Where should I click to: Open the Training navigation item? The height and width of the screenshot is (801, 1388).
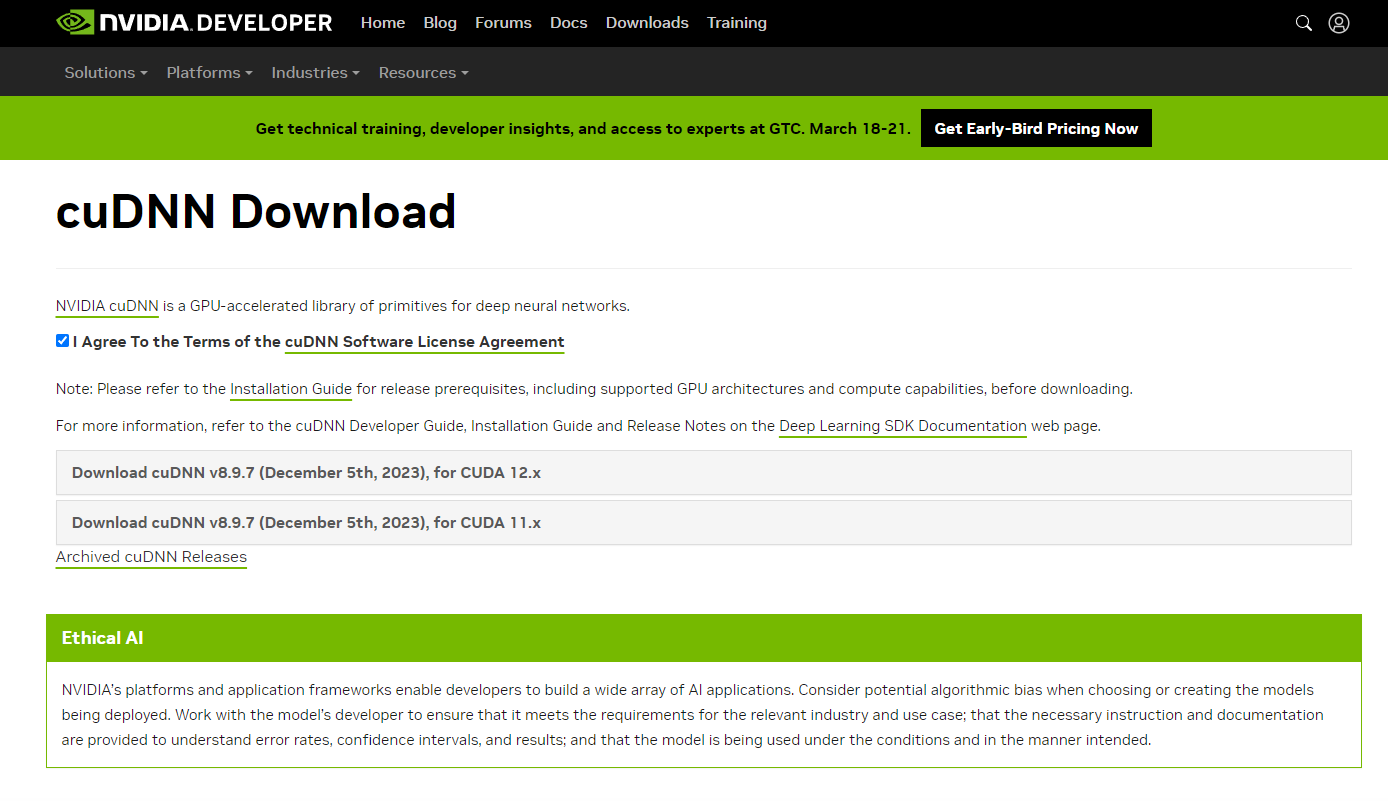(x=737, y=22)
